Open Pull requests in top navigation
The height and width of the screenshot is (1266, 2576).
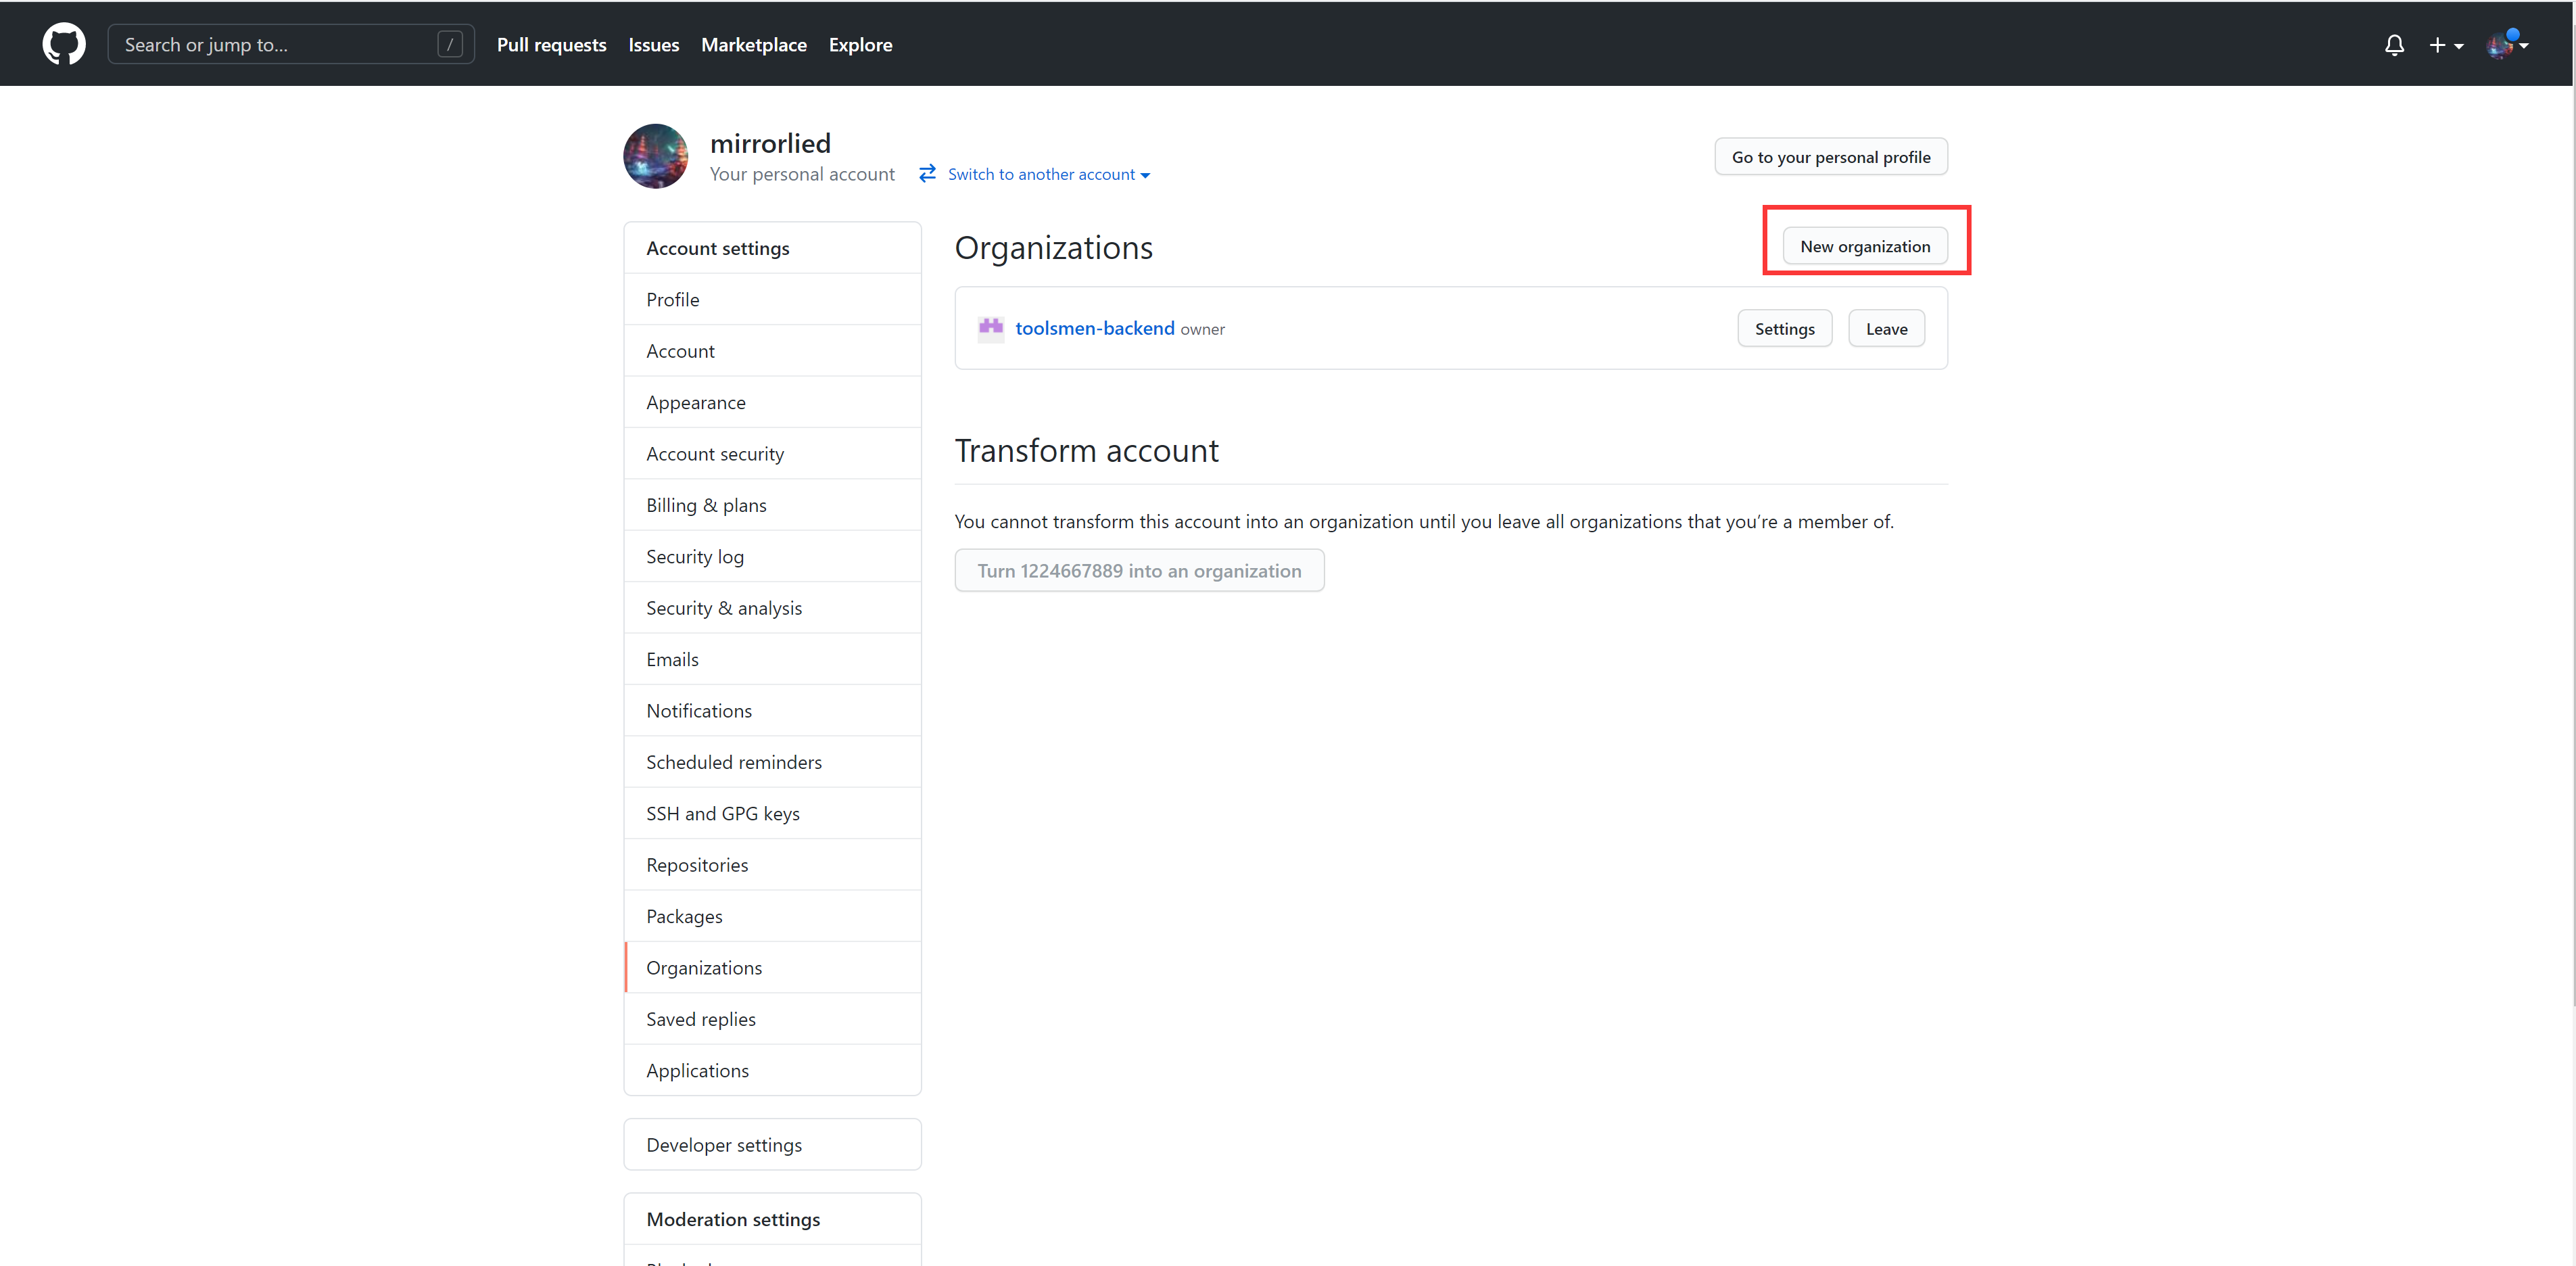pos(551,45)
